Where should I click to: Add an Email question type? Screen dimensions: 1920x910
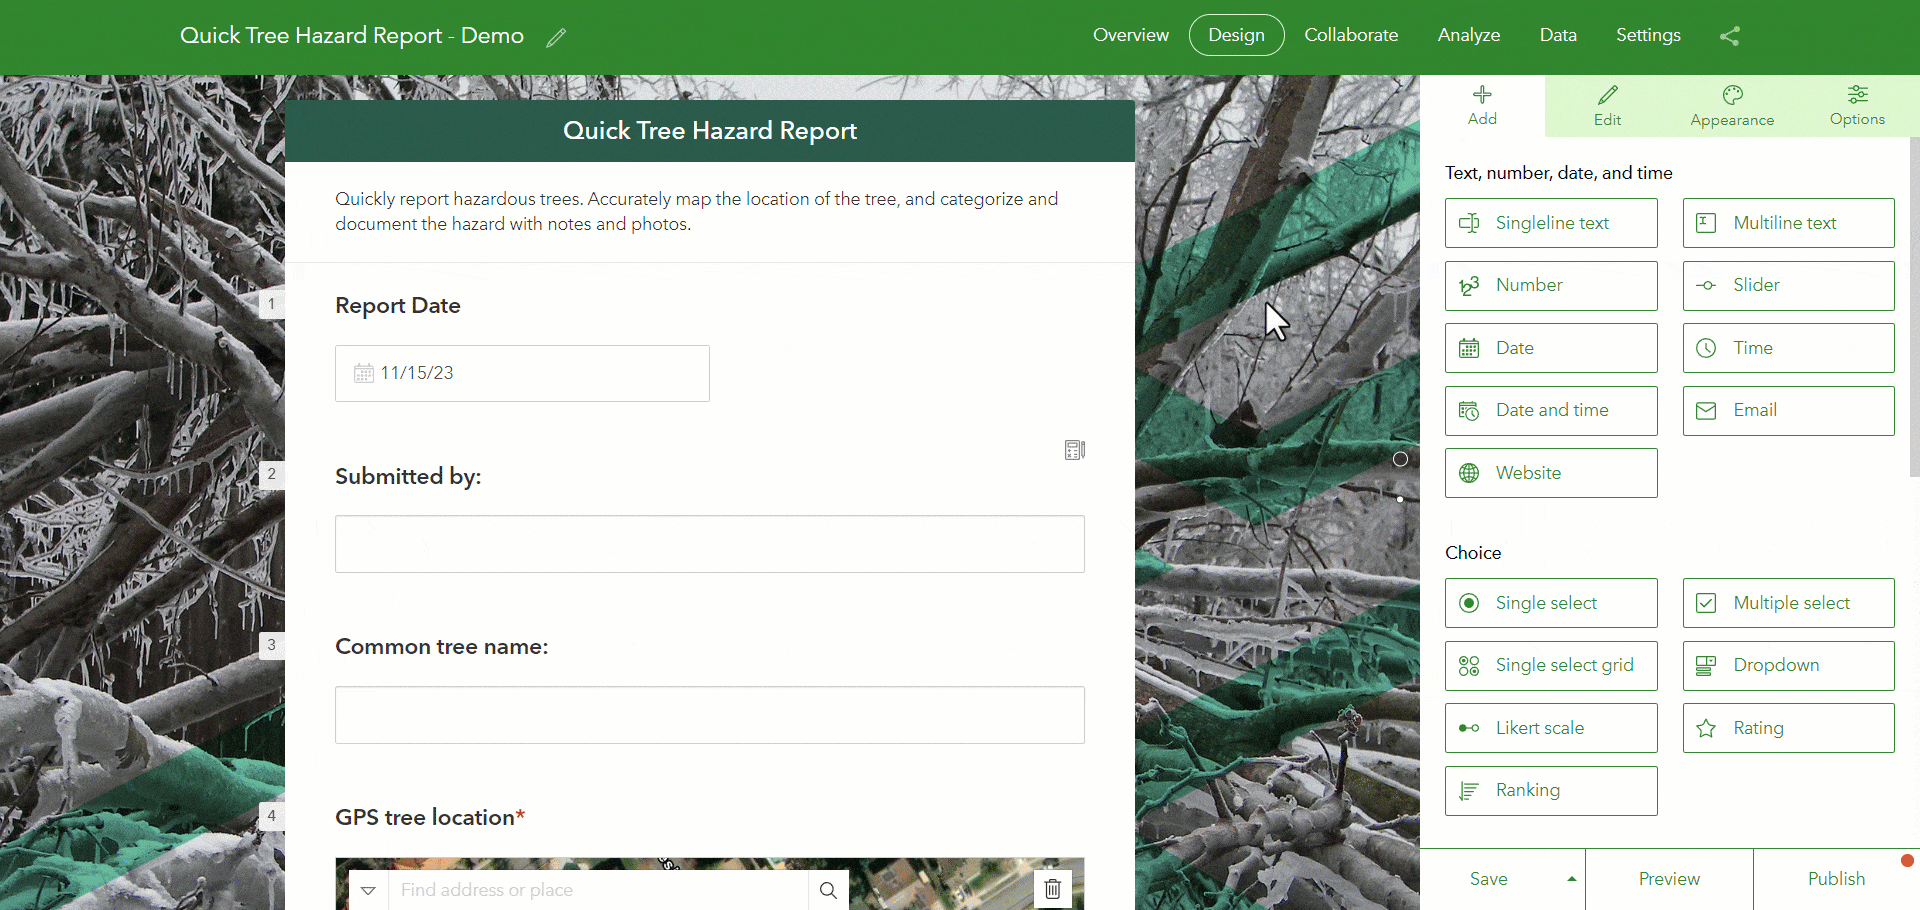[x=1788, y=410]
